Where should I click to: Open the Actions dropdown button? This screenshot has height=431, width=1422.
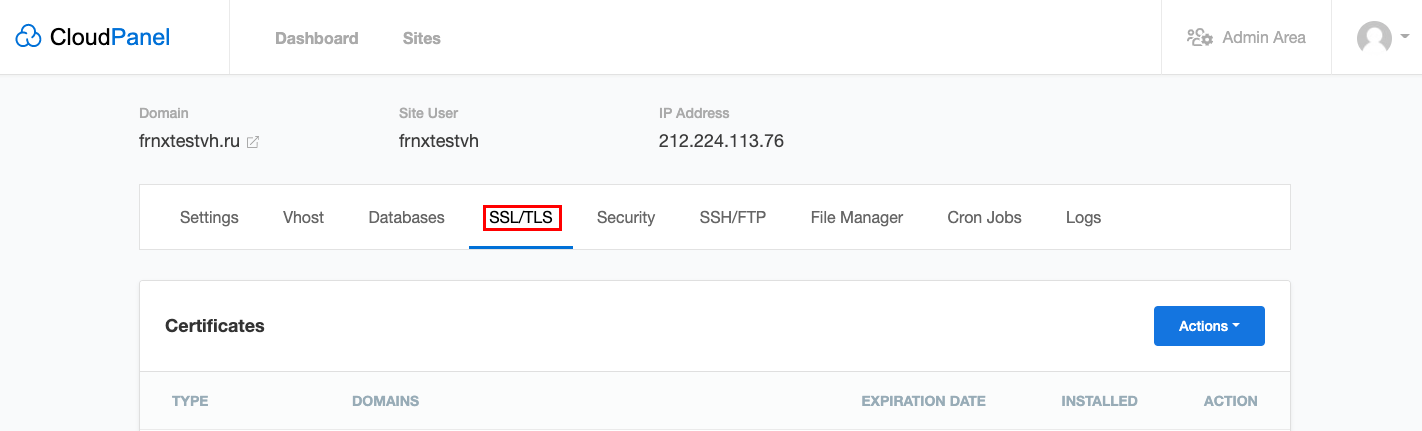point(1209,326)
